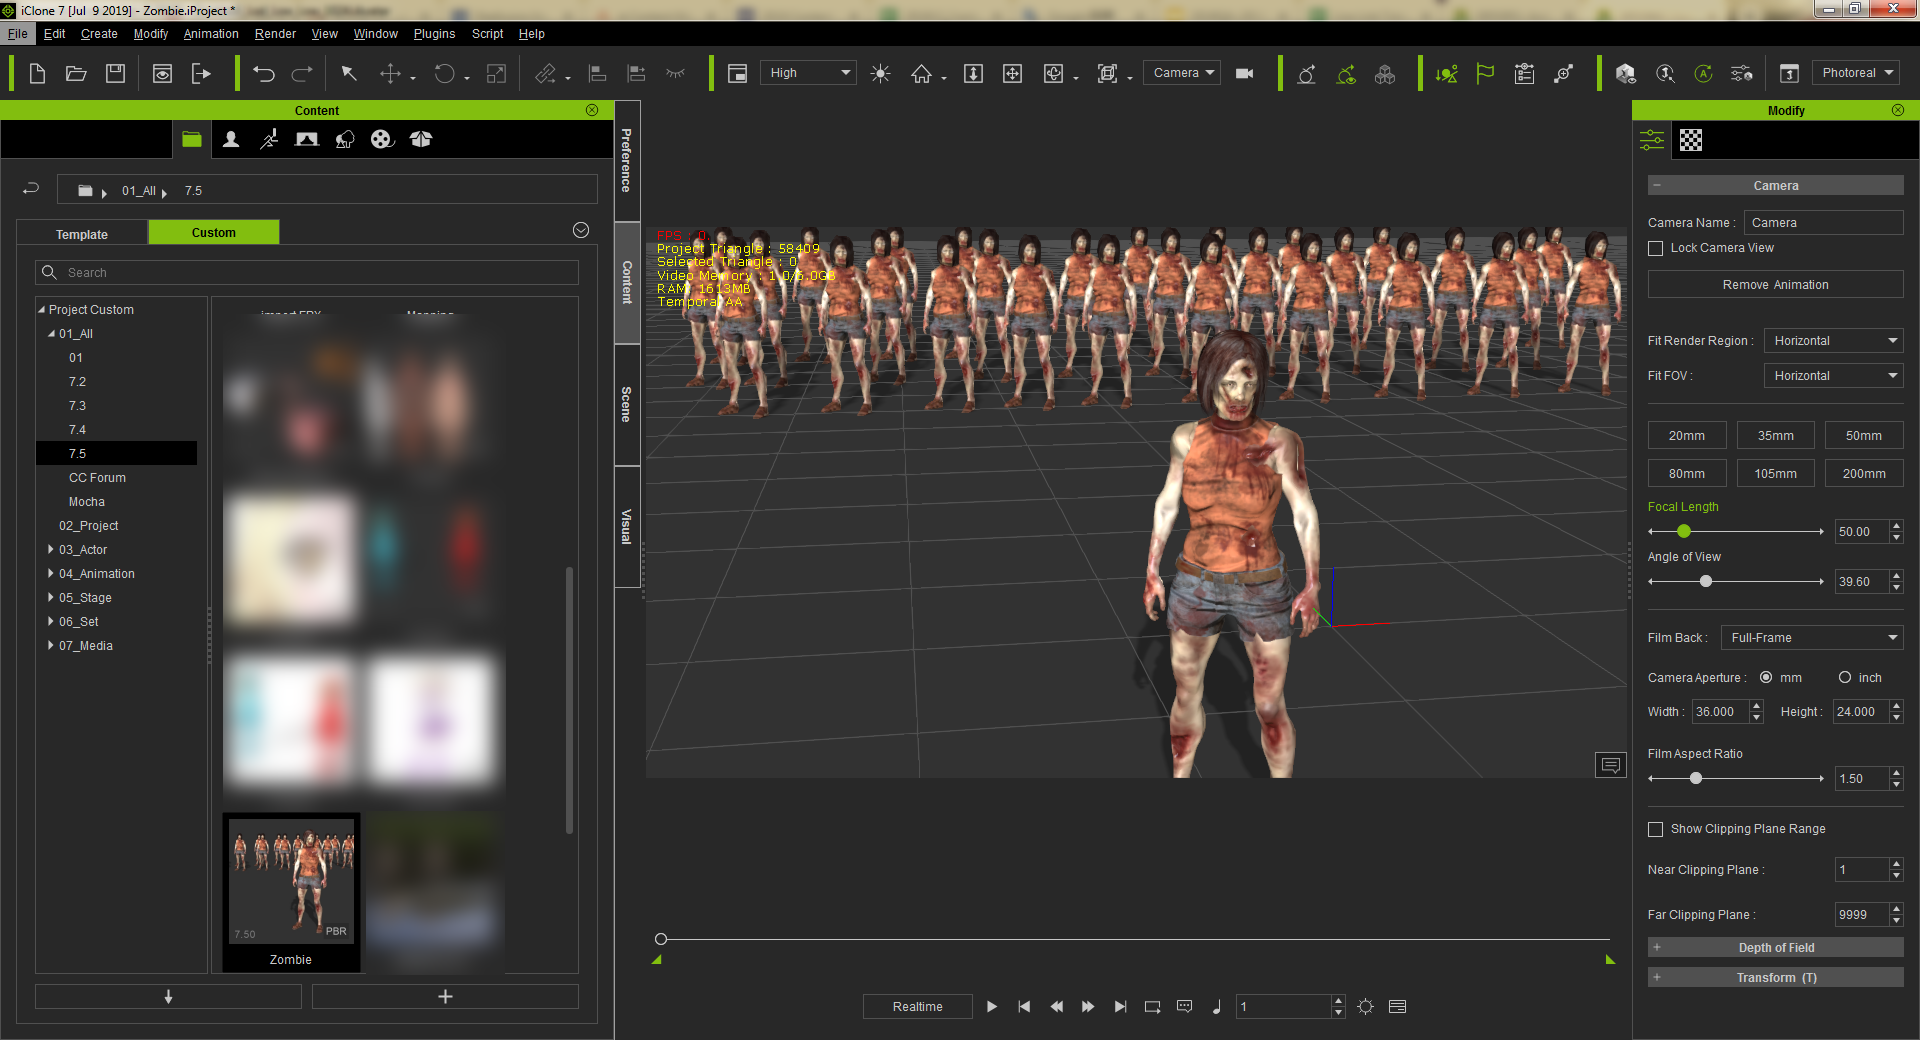Collapse the 01_All tree folder
Image resolution: width=1920 pixels, height=1040 pixels.
(x=51, y=334)
